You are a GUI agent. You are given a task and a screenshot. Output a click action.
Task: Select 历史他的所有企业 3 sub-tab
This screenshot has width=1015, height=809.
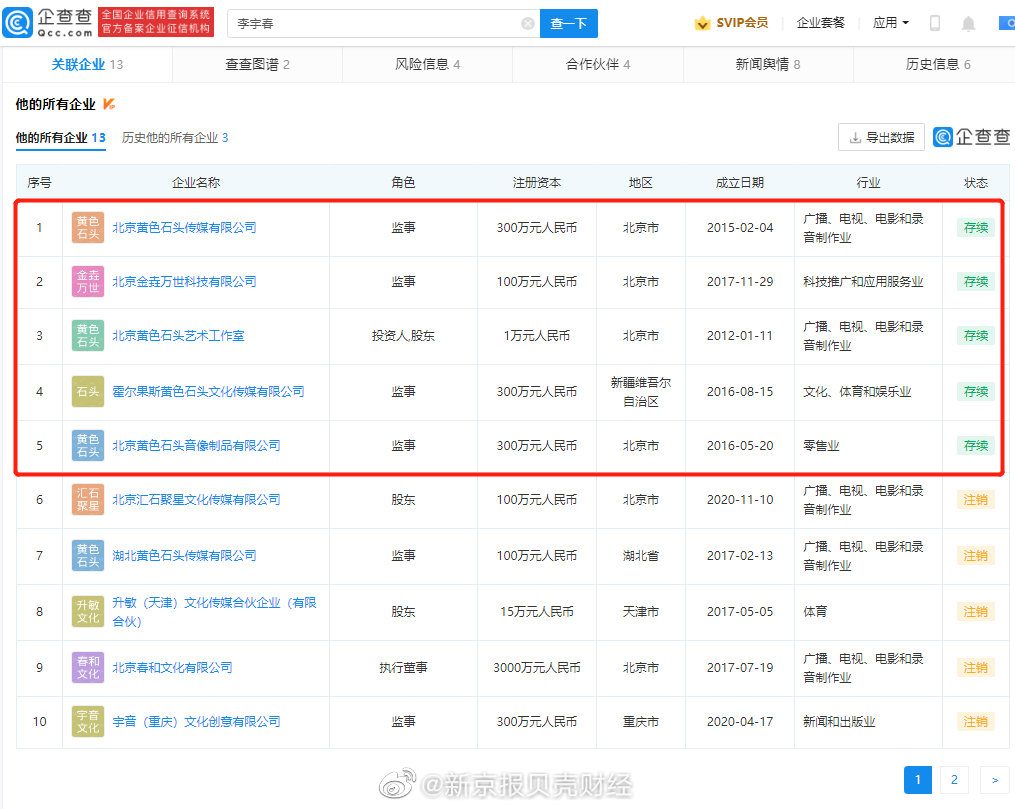tap(175, 138)
